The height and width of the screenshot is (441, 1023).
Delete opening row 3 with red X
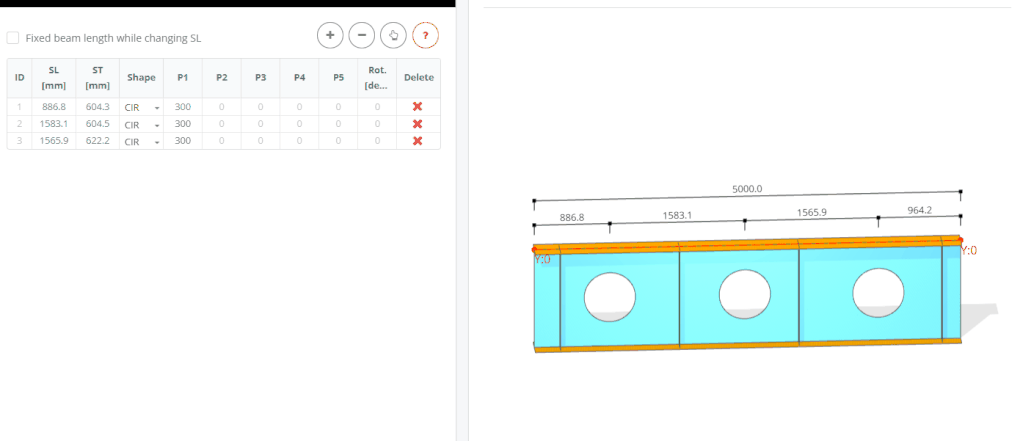click(418, 141)
